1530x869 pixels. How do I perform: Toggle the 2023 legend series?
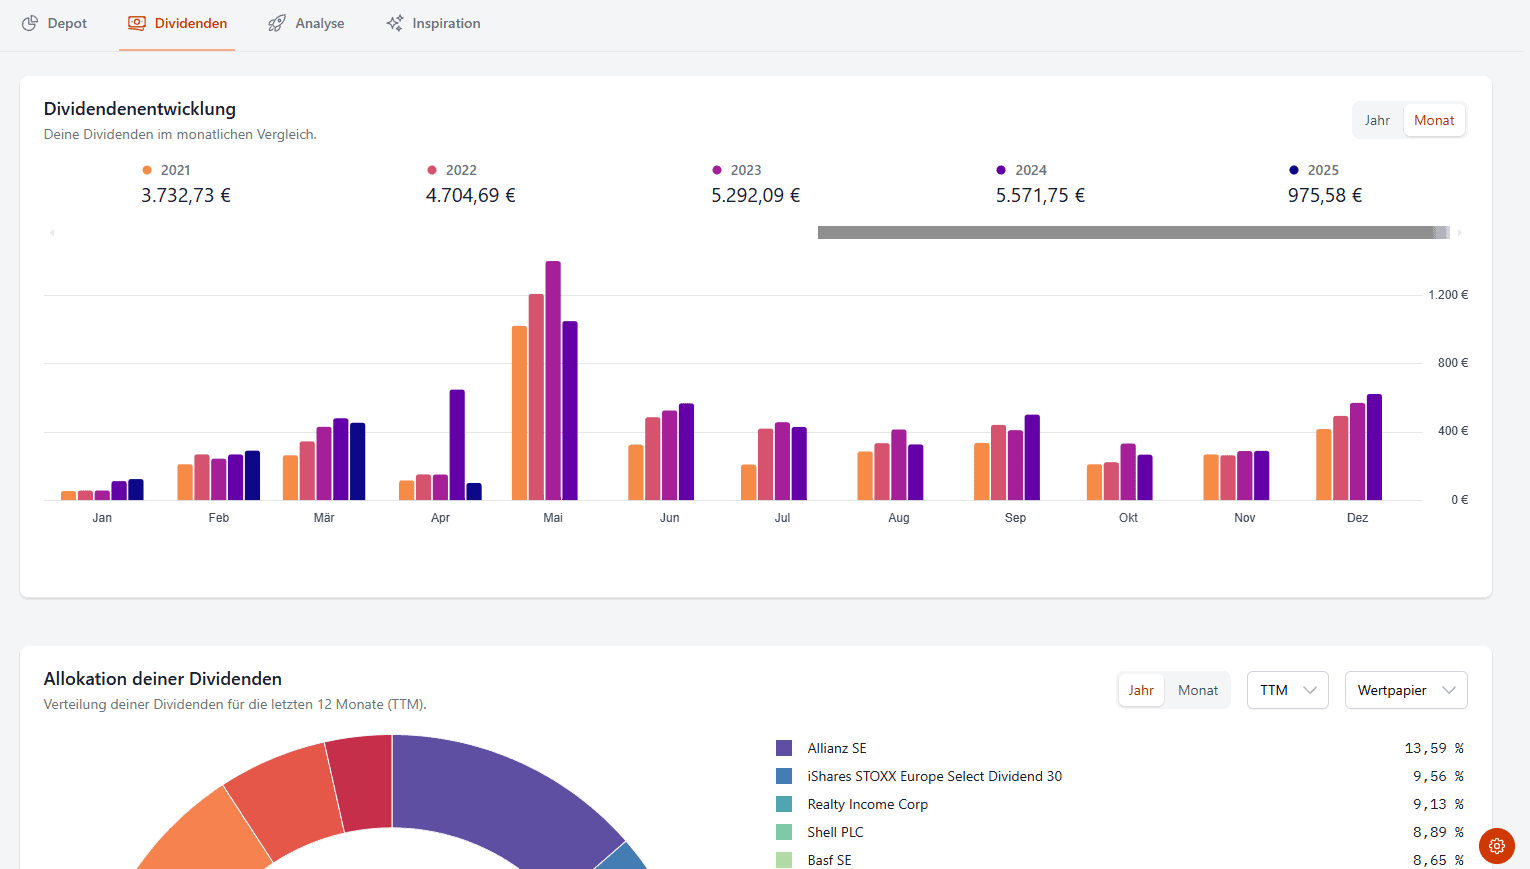(737, 170)
